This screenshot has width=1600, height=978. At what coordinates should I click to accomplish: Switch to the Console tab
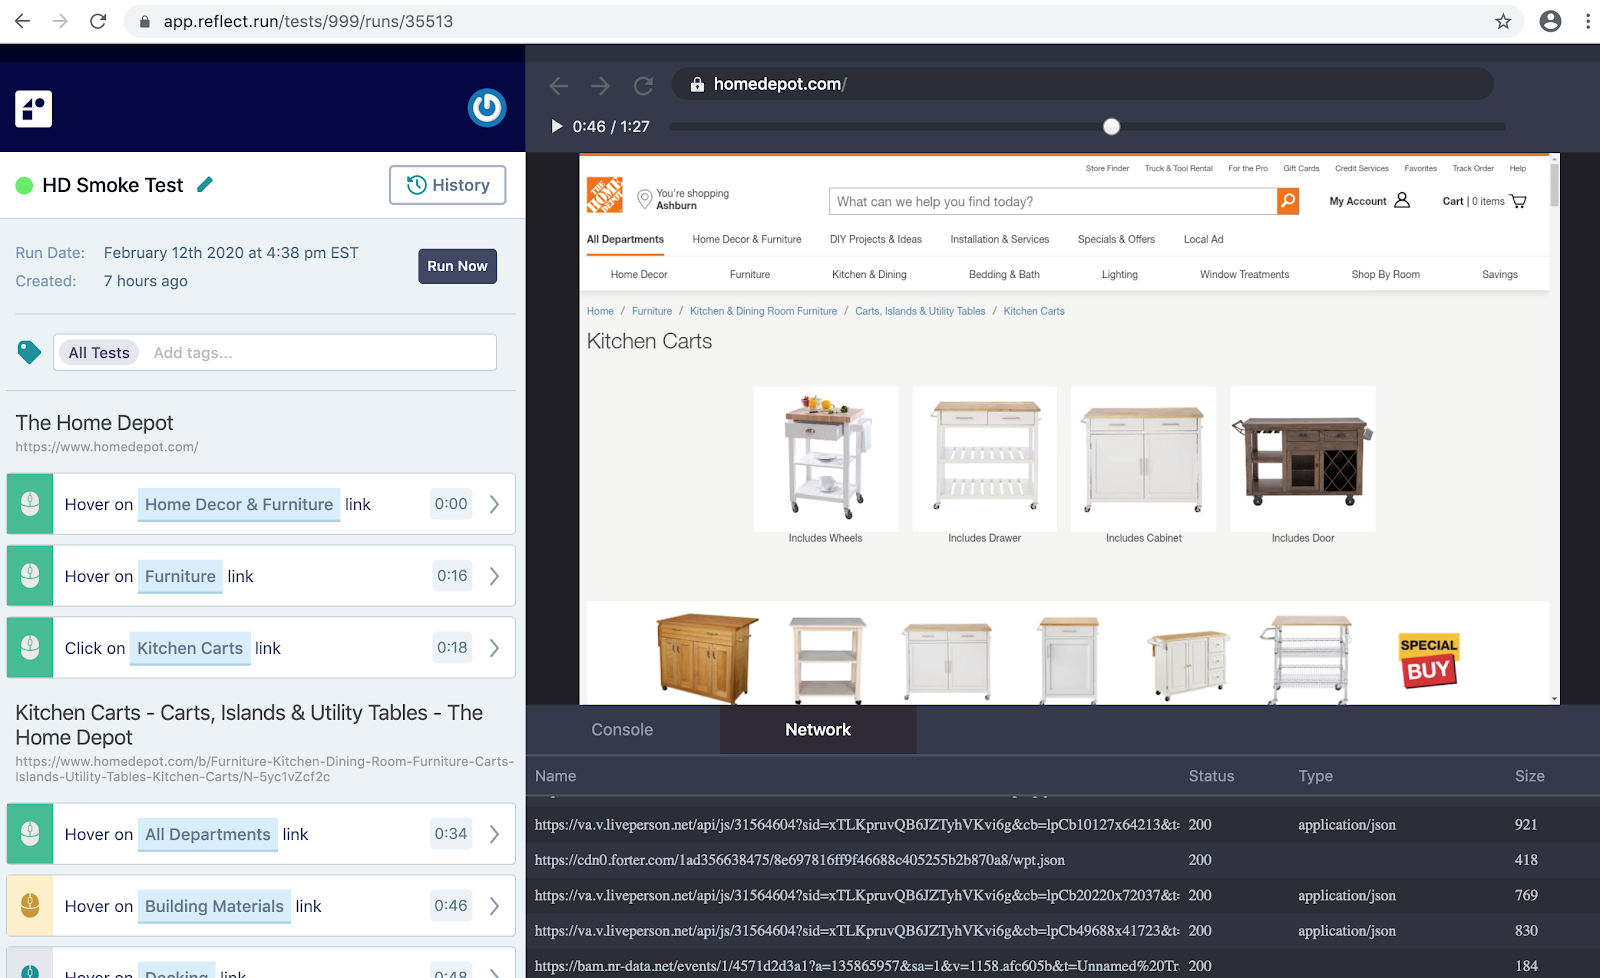coord(622,730)
